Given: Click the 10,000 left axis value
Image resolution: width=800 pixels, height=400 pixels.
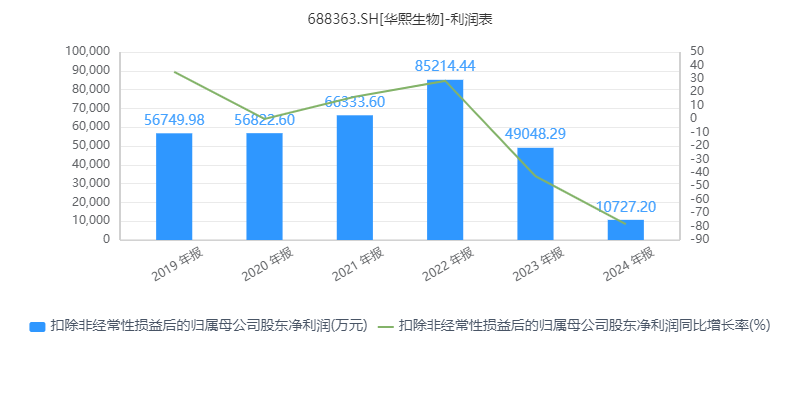Looking at the screenshot, I should [x=91, y=220].
